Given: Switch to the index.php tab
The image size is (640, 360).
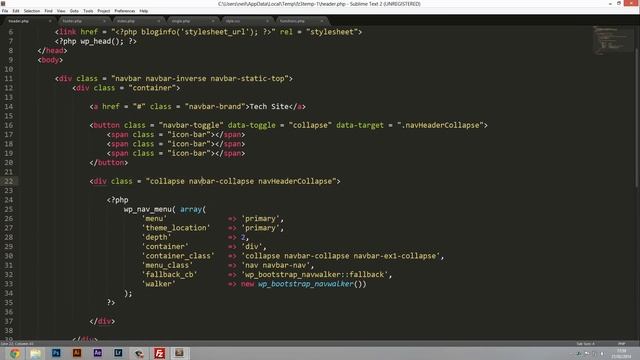Looking at the screenshot, I should [136, 21].
